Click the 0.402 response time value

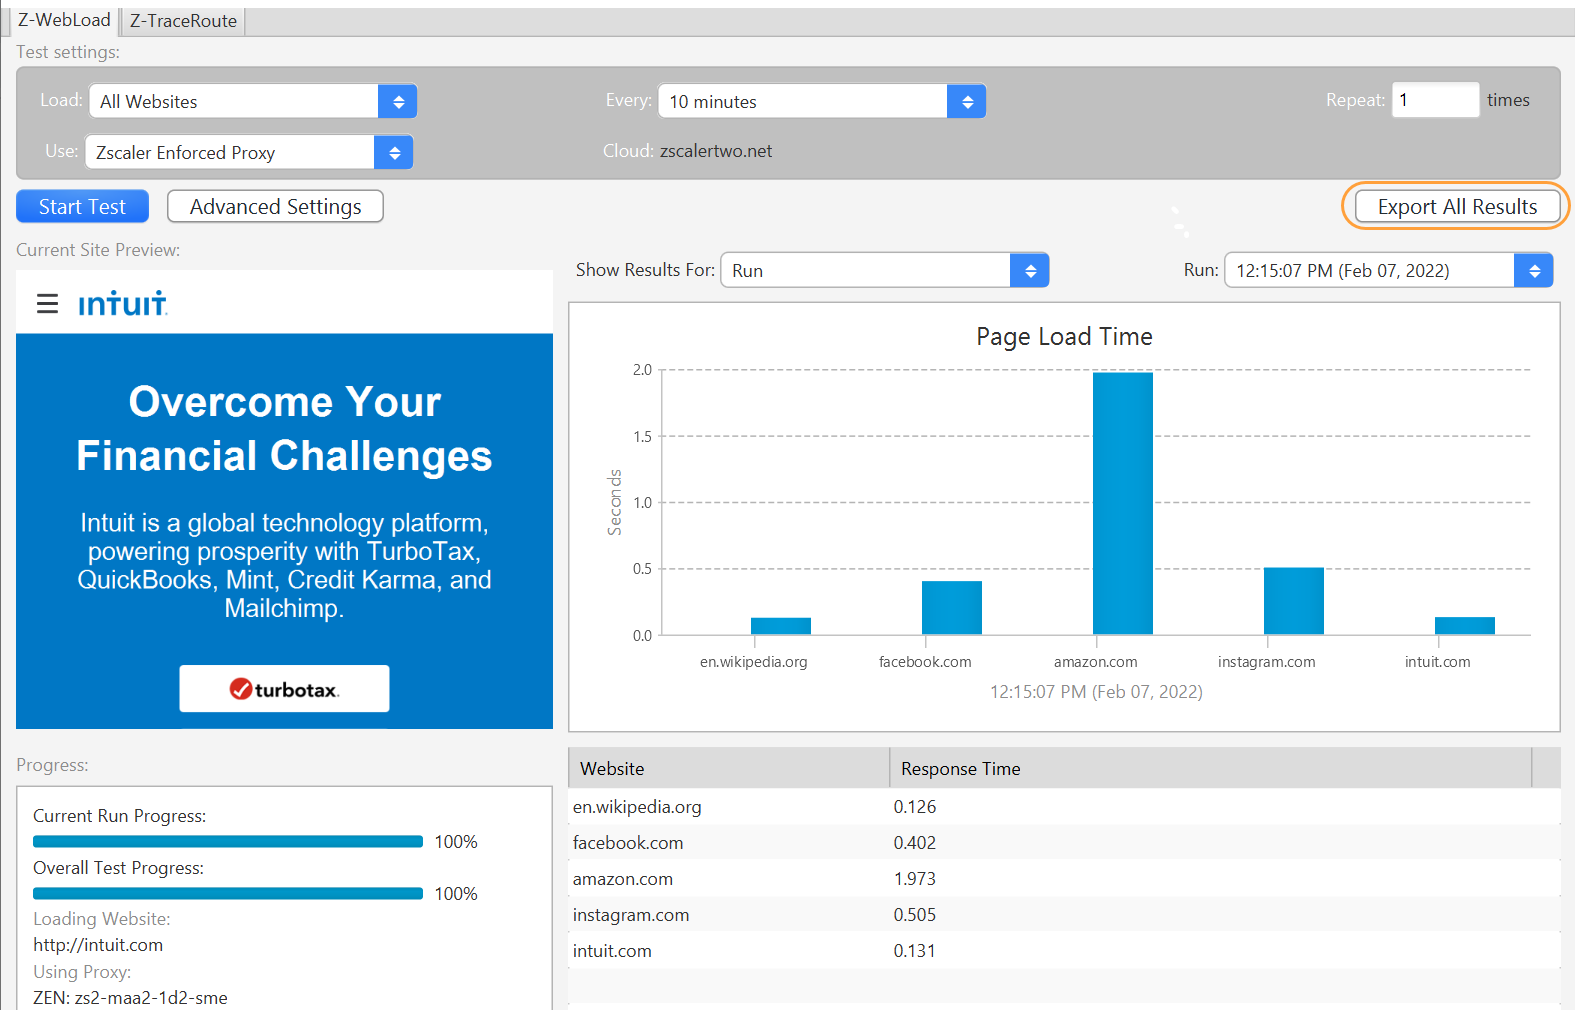[914, 843]
